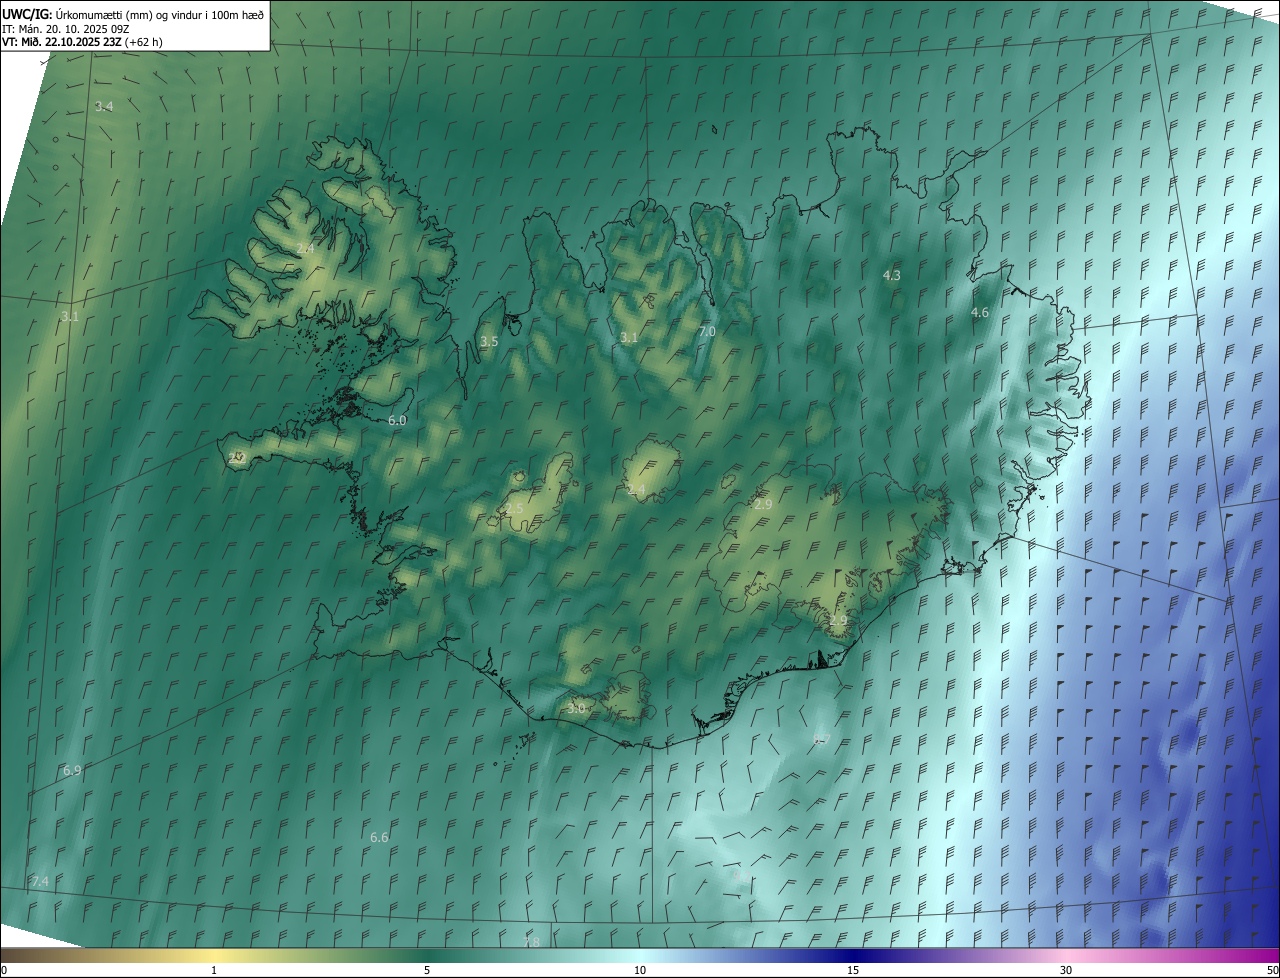Click the color scale tick label "10"

pyautogui.click(x=640, y=970)
